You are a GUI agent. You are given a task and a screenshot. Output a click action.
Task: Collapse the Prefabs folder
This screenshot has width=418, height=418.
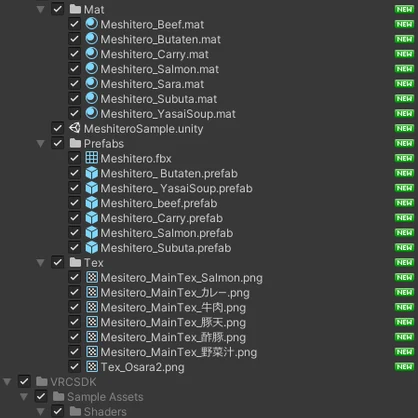(x=41, y=144)
